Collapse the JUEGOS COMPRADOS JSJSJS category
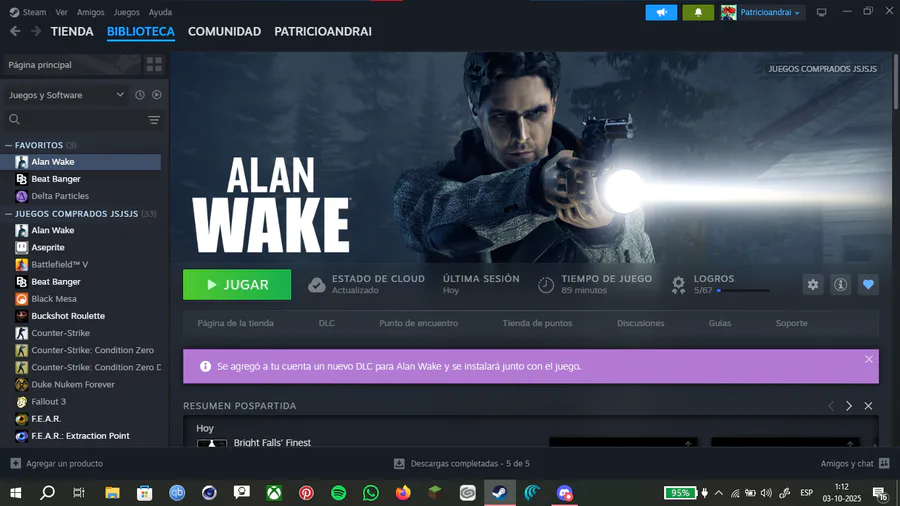This screenshot has width=900, height=506. [9, 213]
